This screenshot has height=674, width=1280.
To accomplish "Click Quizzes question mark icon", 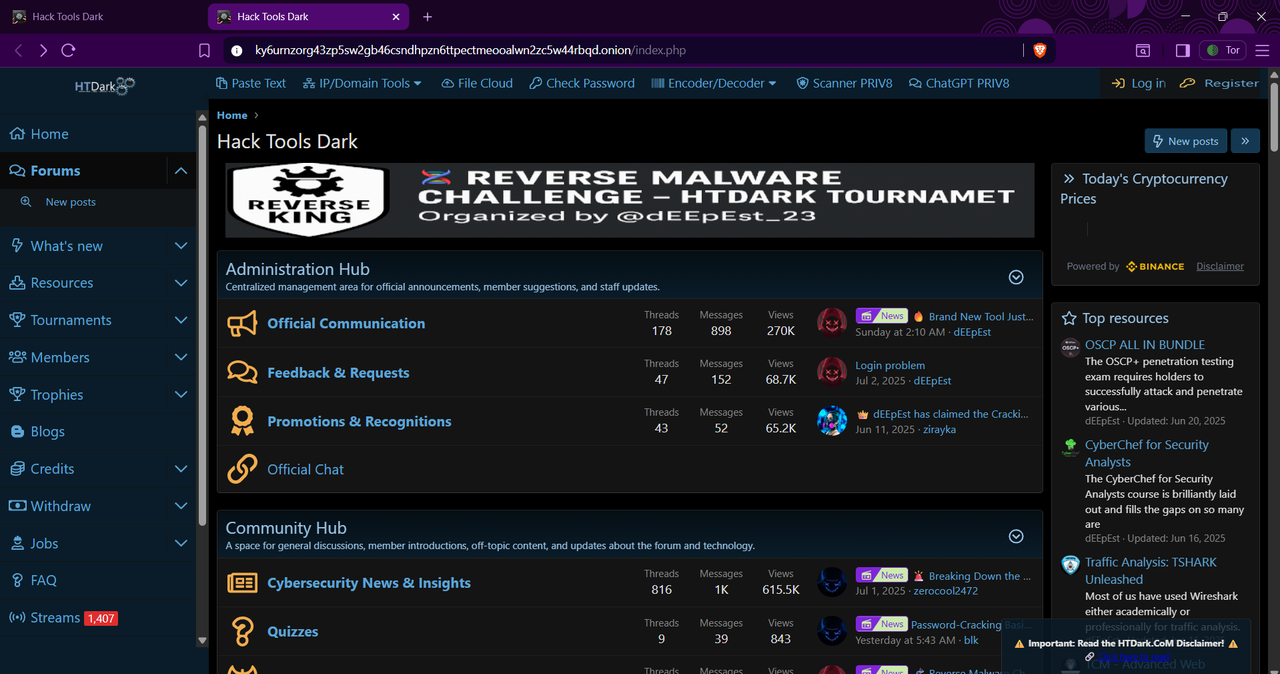I will point(242,632).
